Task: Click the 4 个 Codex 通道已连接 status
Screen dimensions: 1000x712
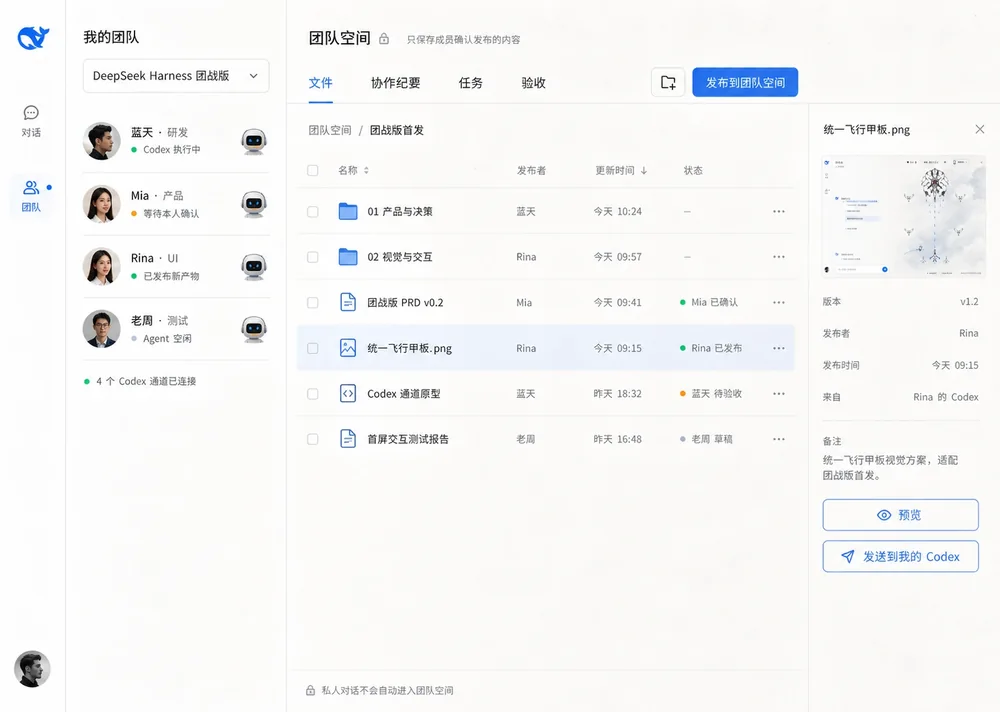Action: click(140, 381)
